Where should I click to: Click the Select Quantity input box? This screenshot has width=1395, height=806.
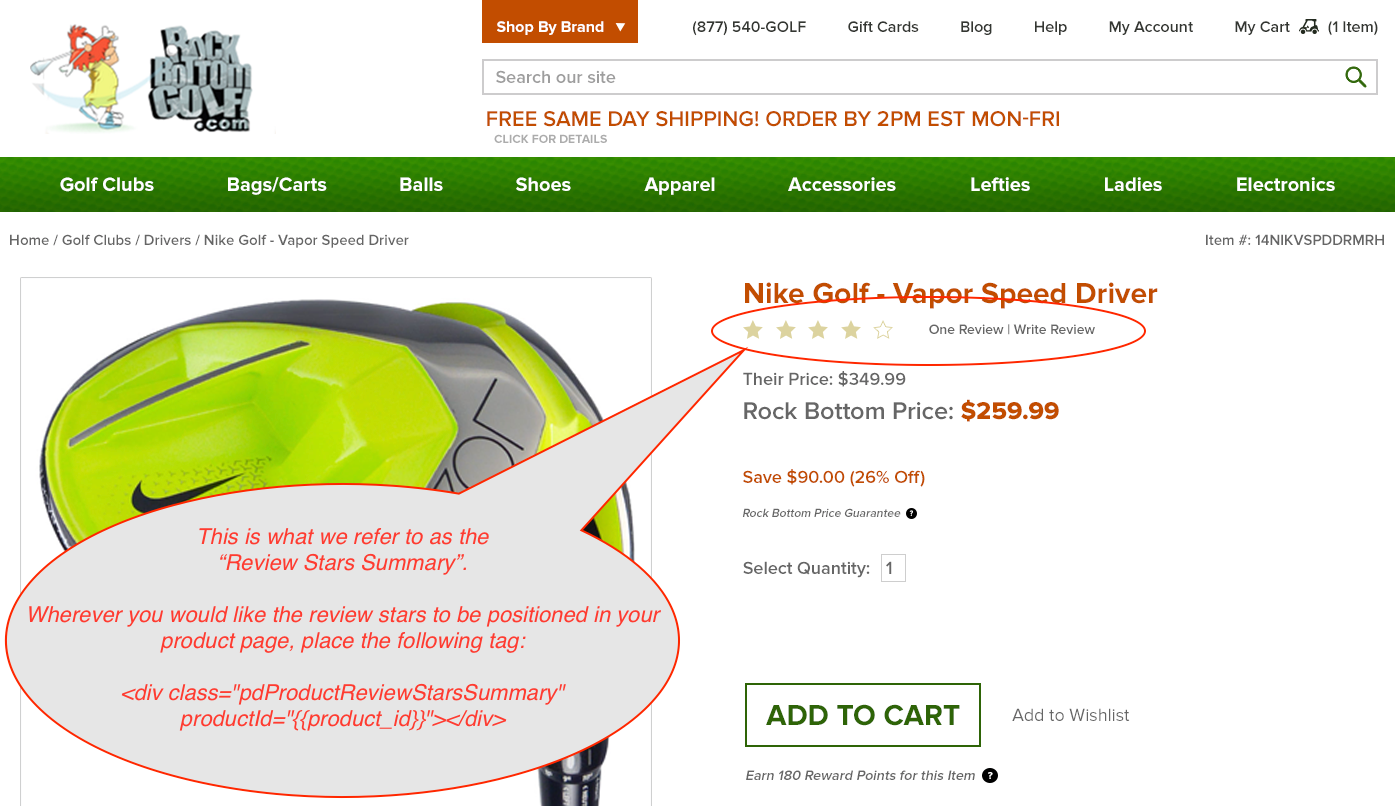click(893, 568)
